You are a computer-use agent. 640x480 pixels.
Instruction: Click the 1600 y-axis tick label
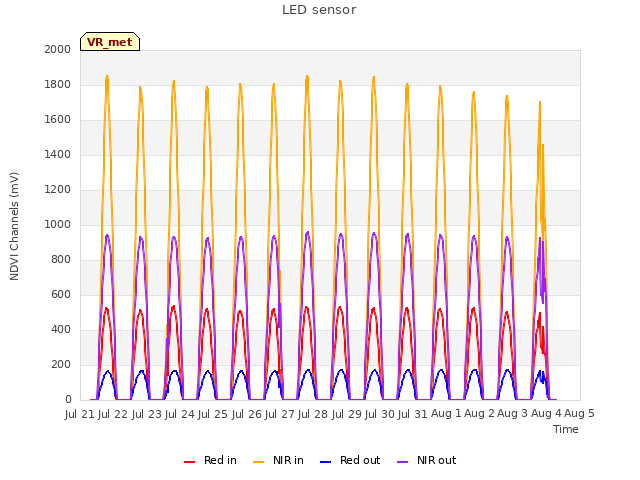click(x=58, y=120)
